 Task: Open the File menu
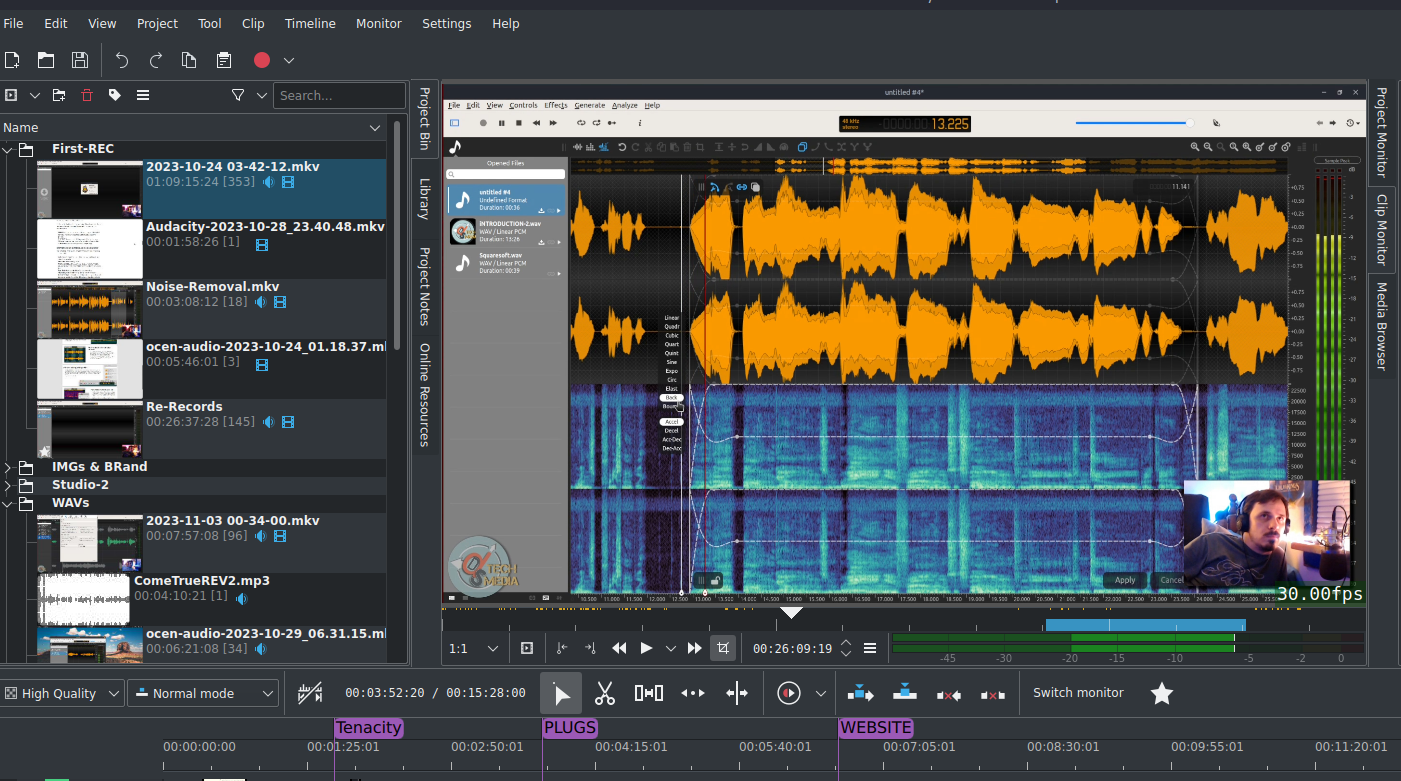click(13, 23)
